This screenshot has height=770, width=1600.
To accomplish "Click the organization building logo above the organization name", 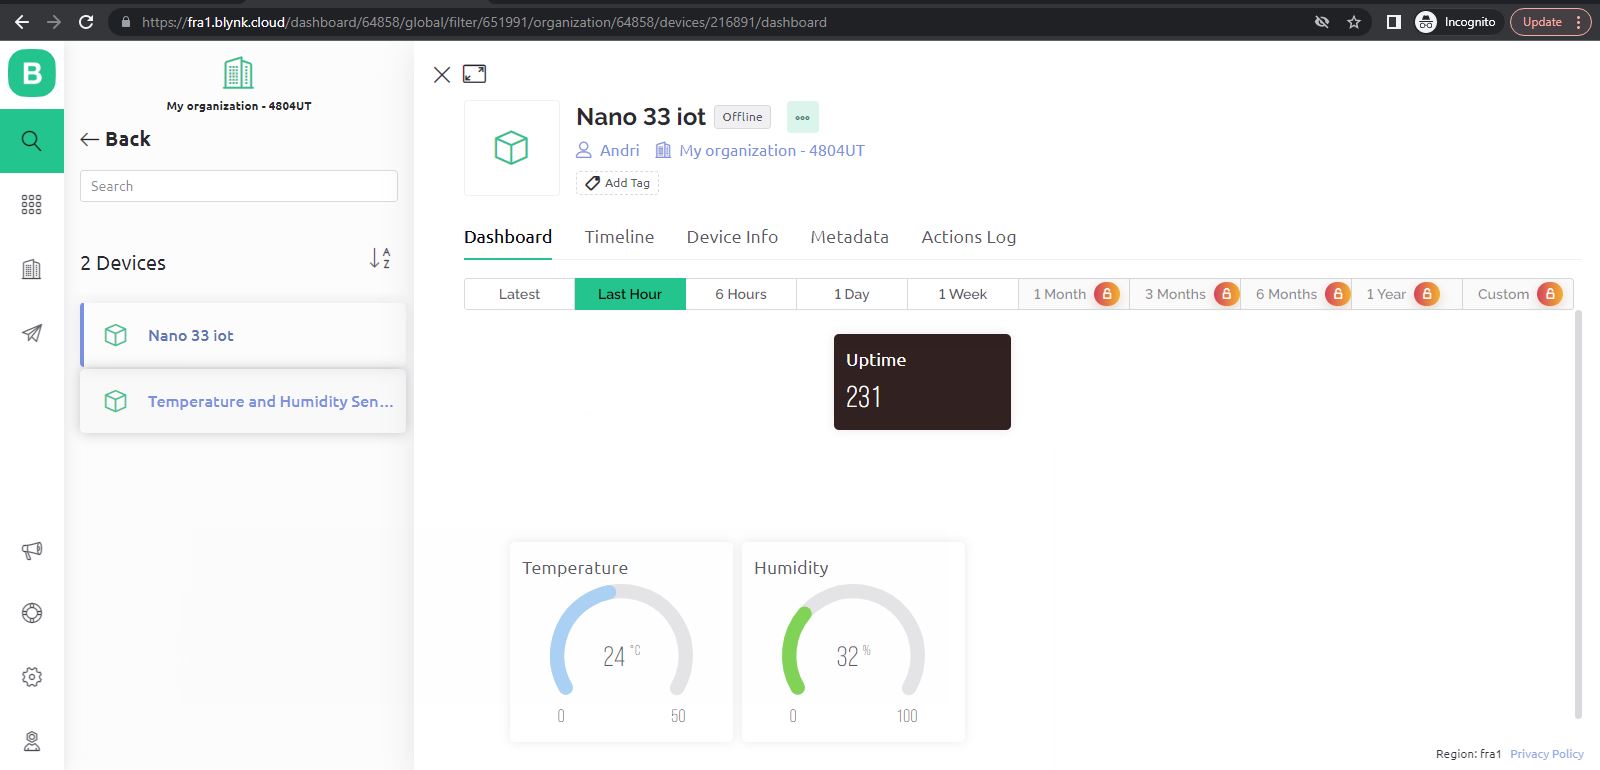I will [238, 73].
